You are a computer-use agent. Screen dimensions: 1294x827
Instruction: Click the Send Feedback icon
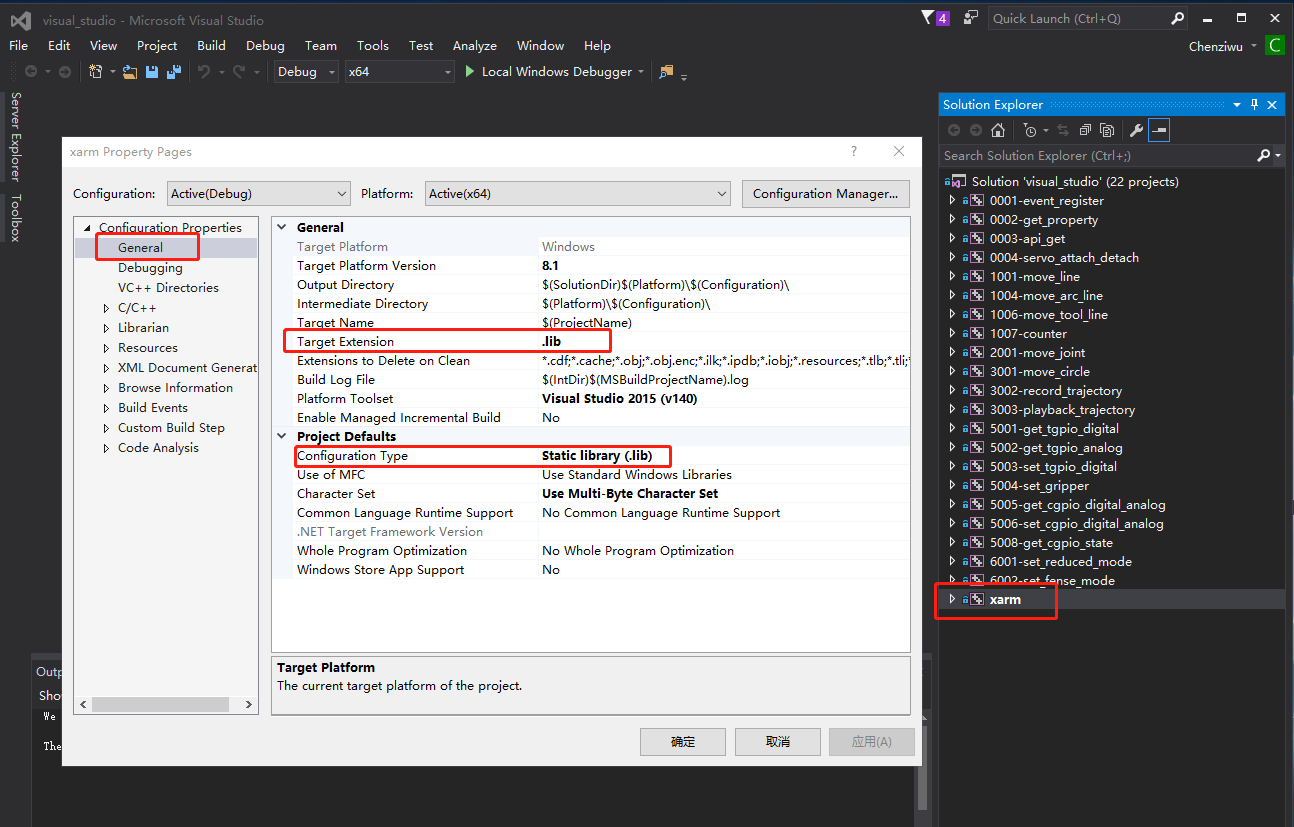coord(970,18)
